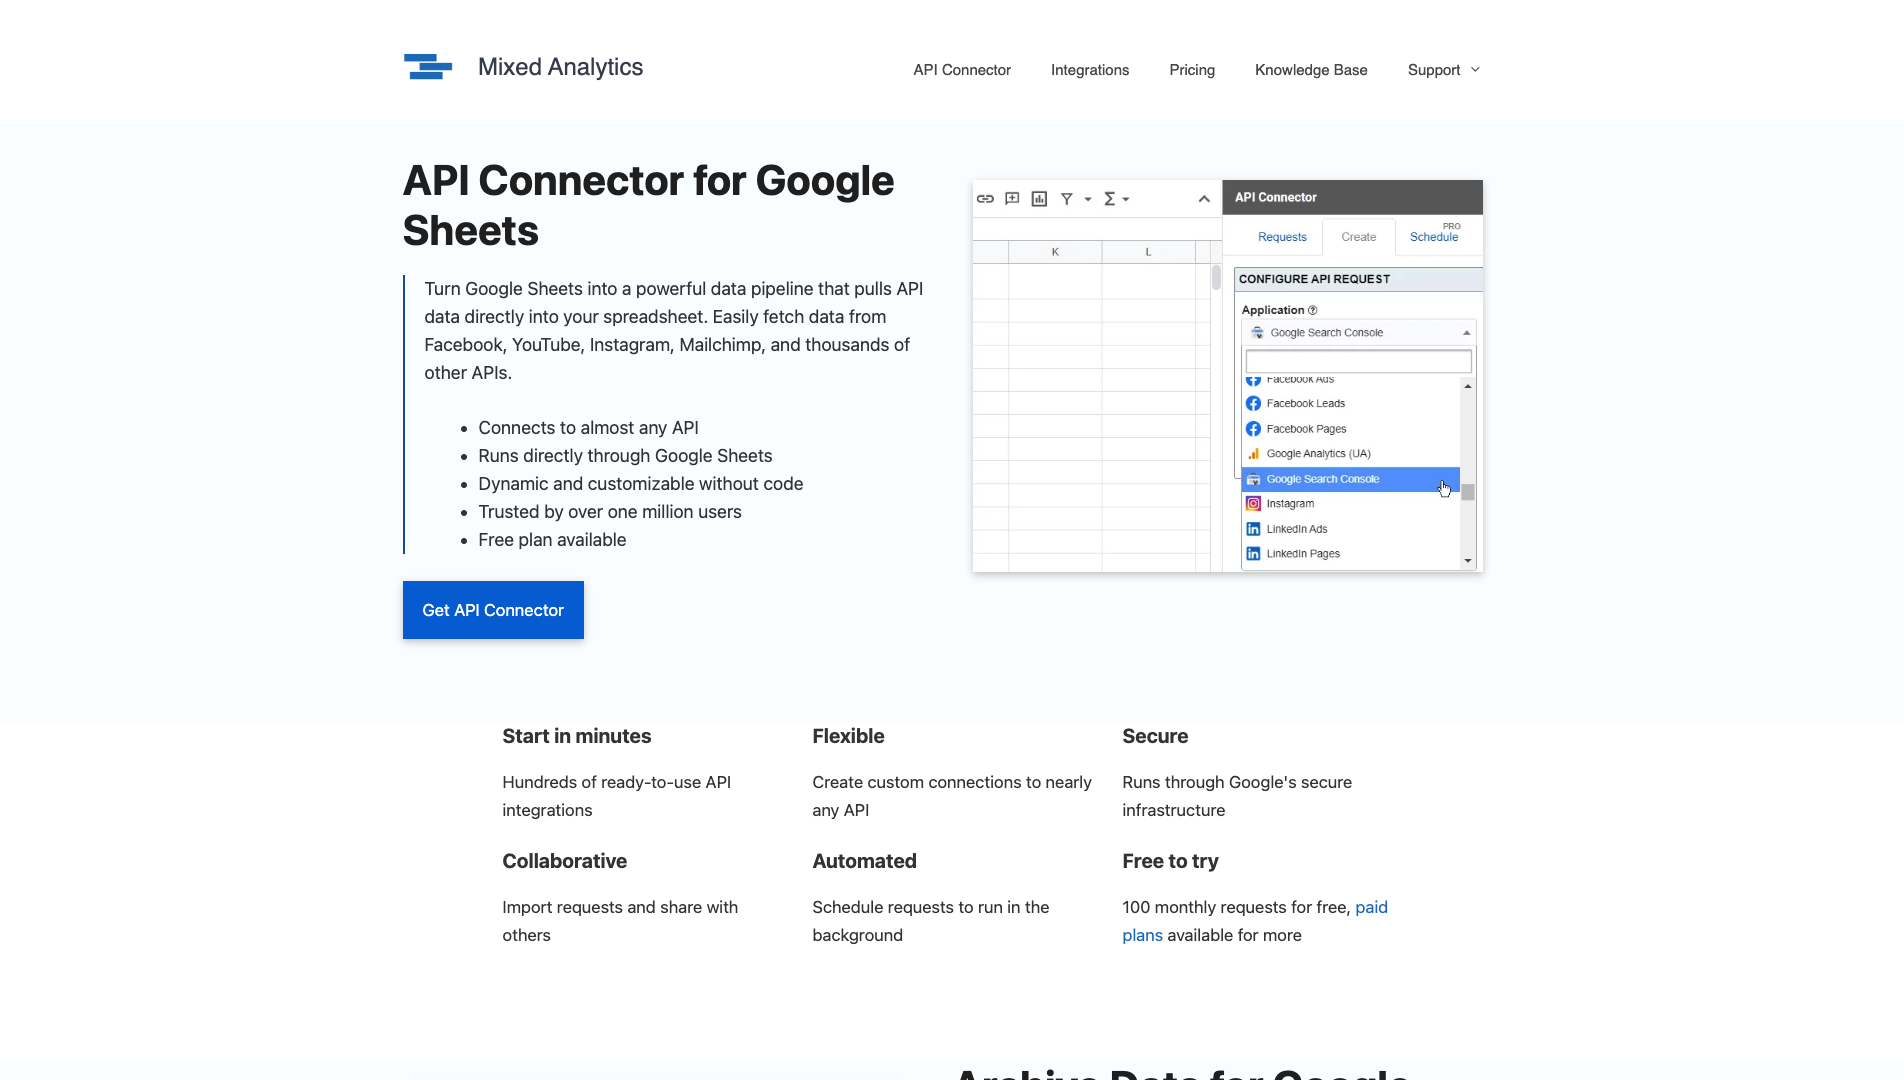Viewport: 1904px width, 1080px height.
Task: Click the application search input field
Action: pos(1358,361)
